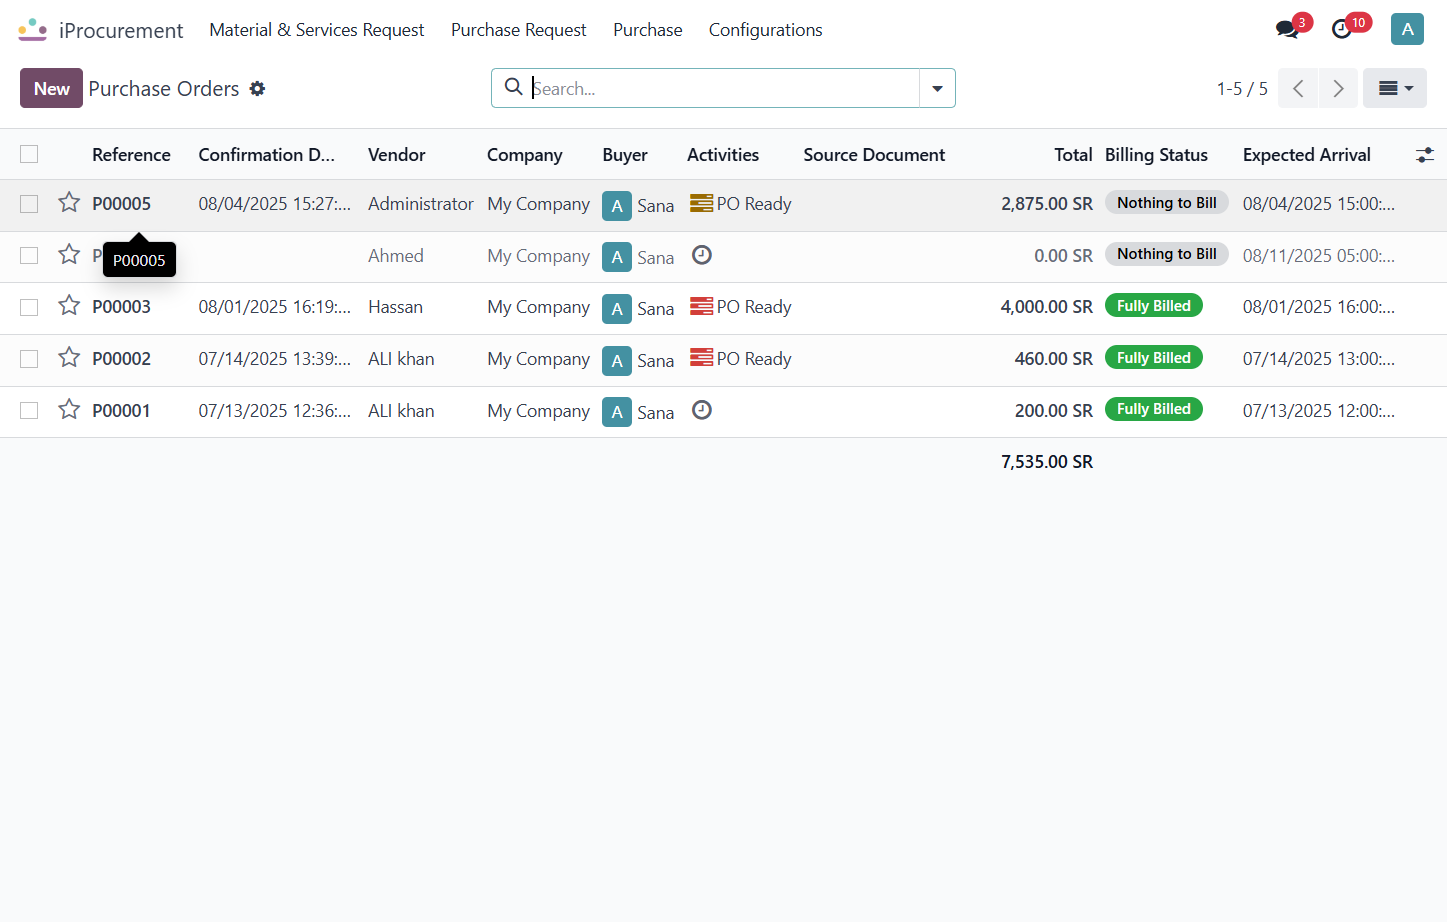The width and height of the screenshot is (1447, 922).
Task: Favorite the P00002 order star
Action: 69,357
